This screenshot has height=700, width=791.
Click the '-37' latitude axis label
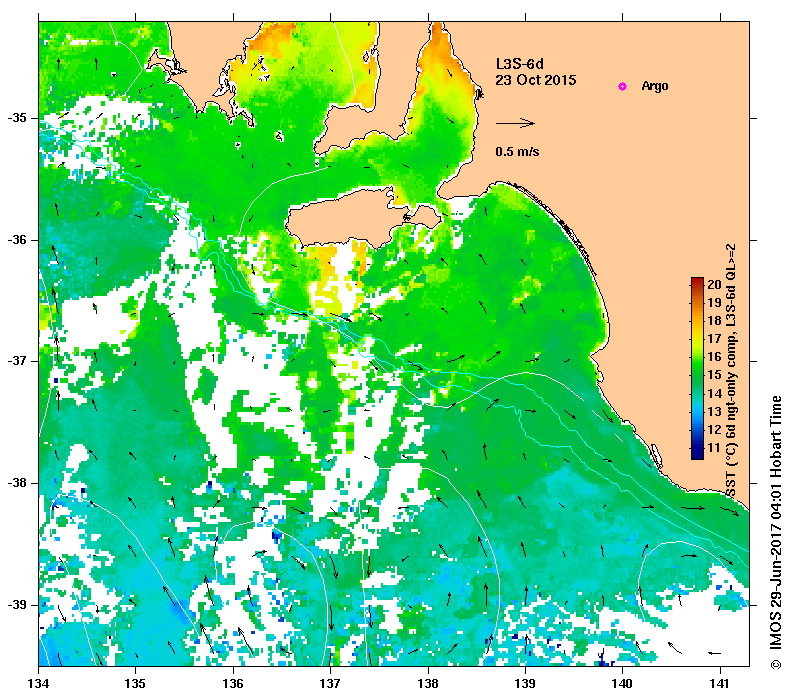[x=17, y=361]
